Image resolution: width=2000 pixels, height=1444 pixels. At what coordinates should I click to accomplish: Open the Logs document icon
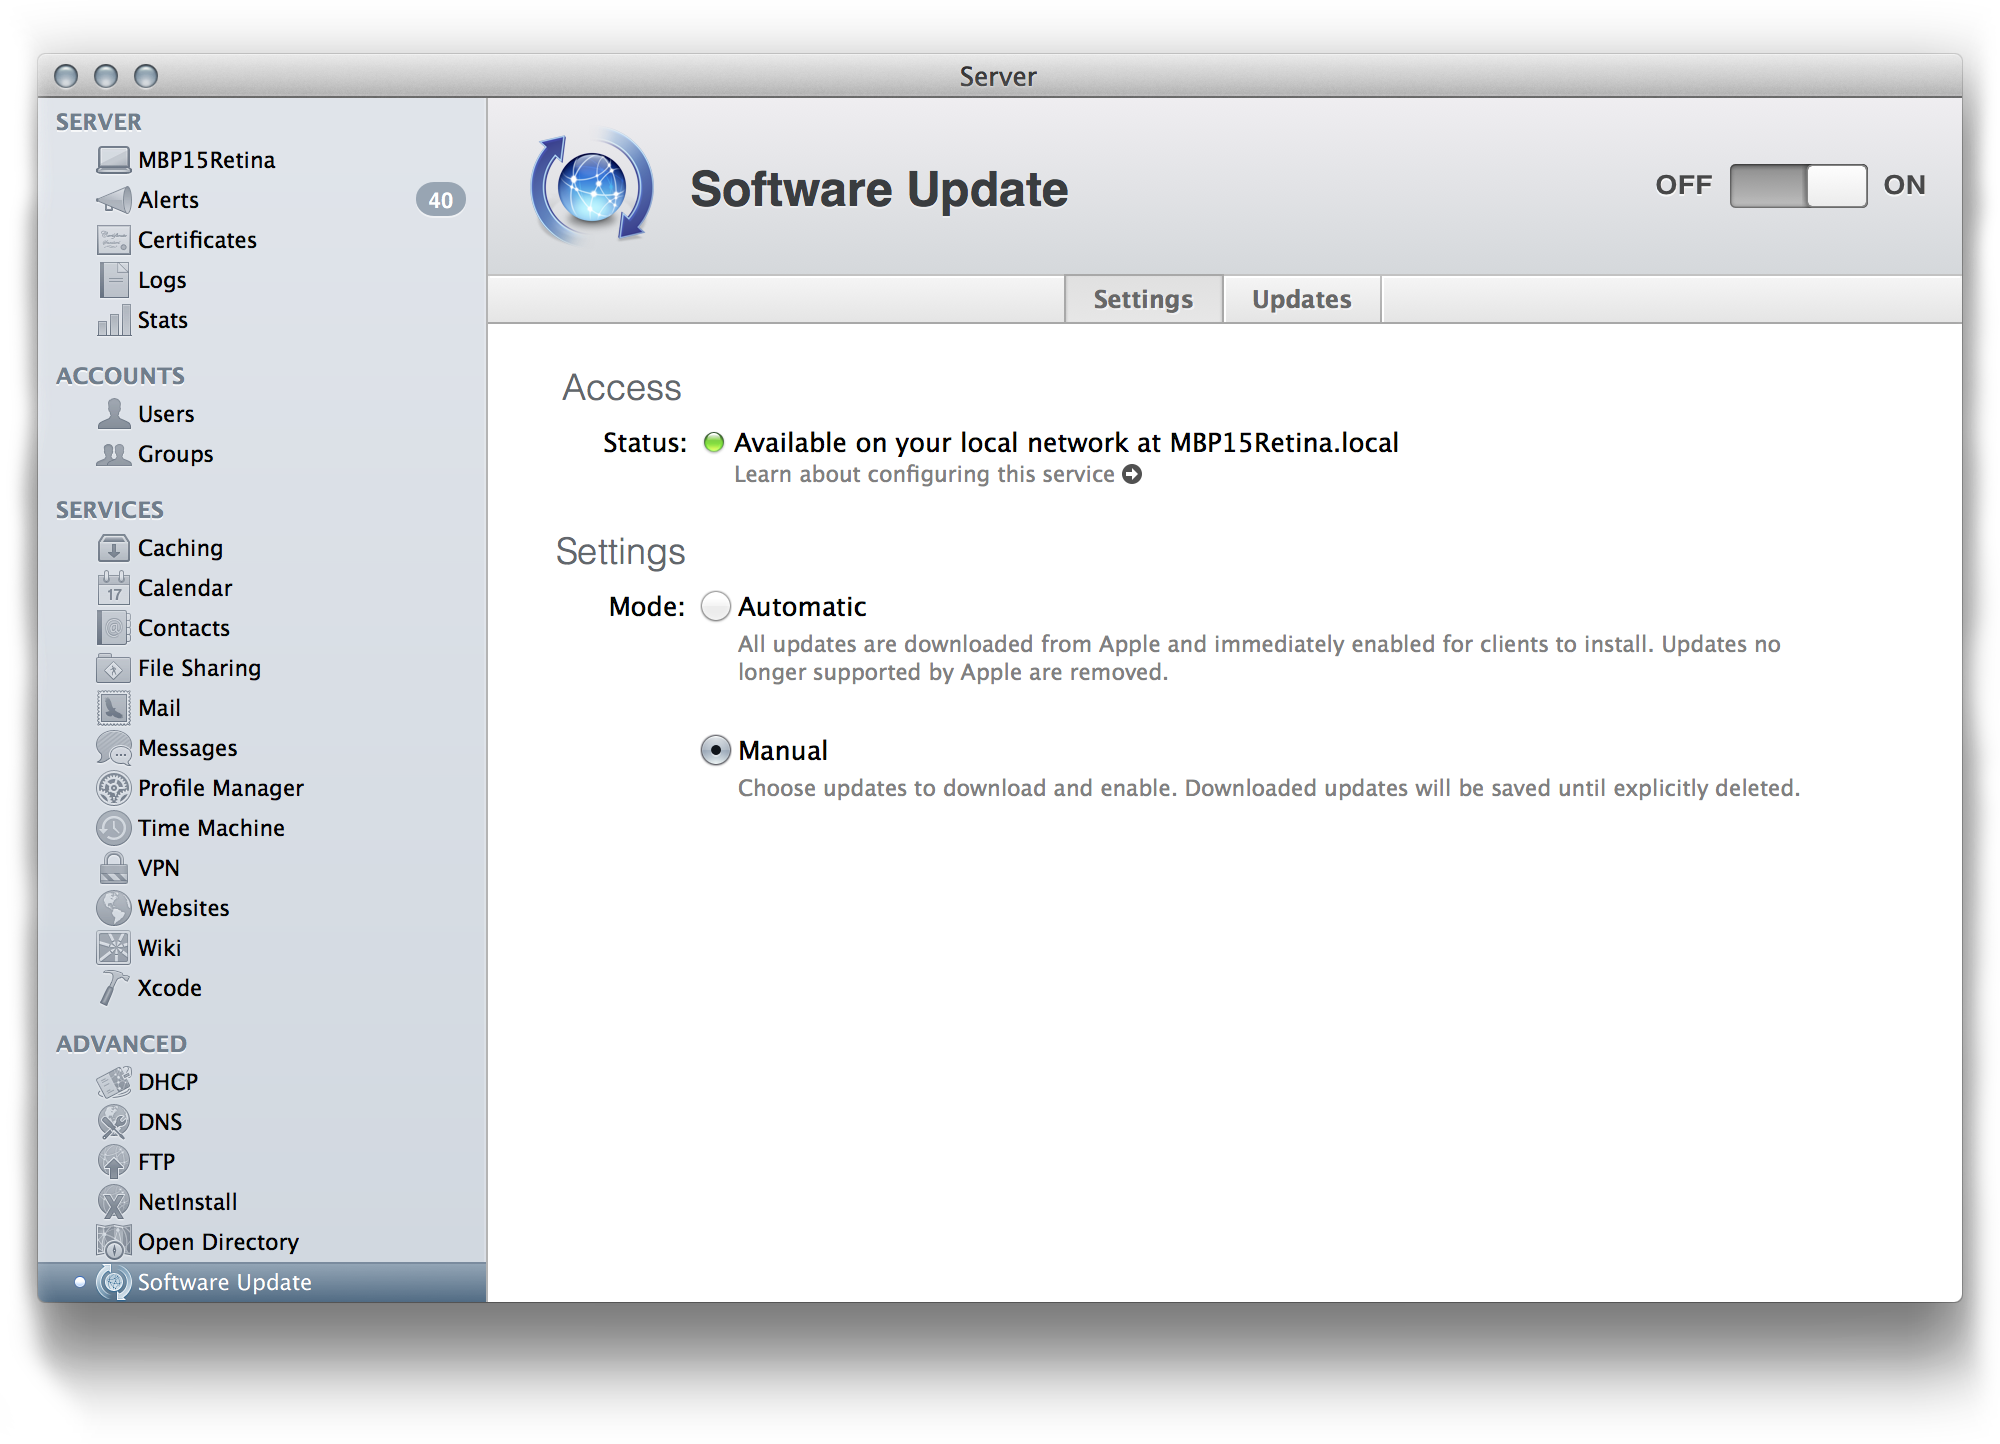coord(114,280)
